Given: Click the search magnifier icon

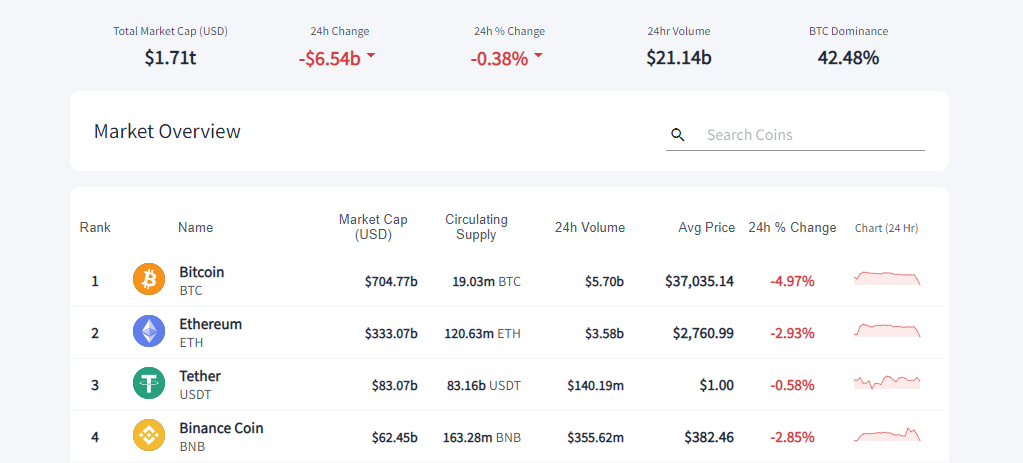Looking at the screenshot, I should 678,135.
